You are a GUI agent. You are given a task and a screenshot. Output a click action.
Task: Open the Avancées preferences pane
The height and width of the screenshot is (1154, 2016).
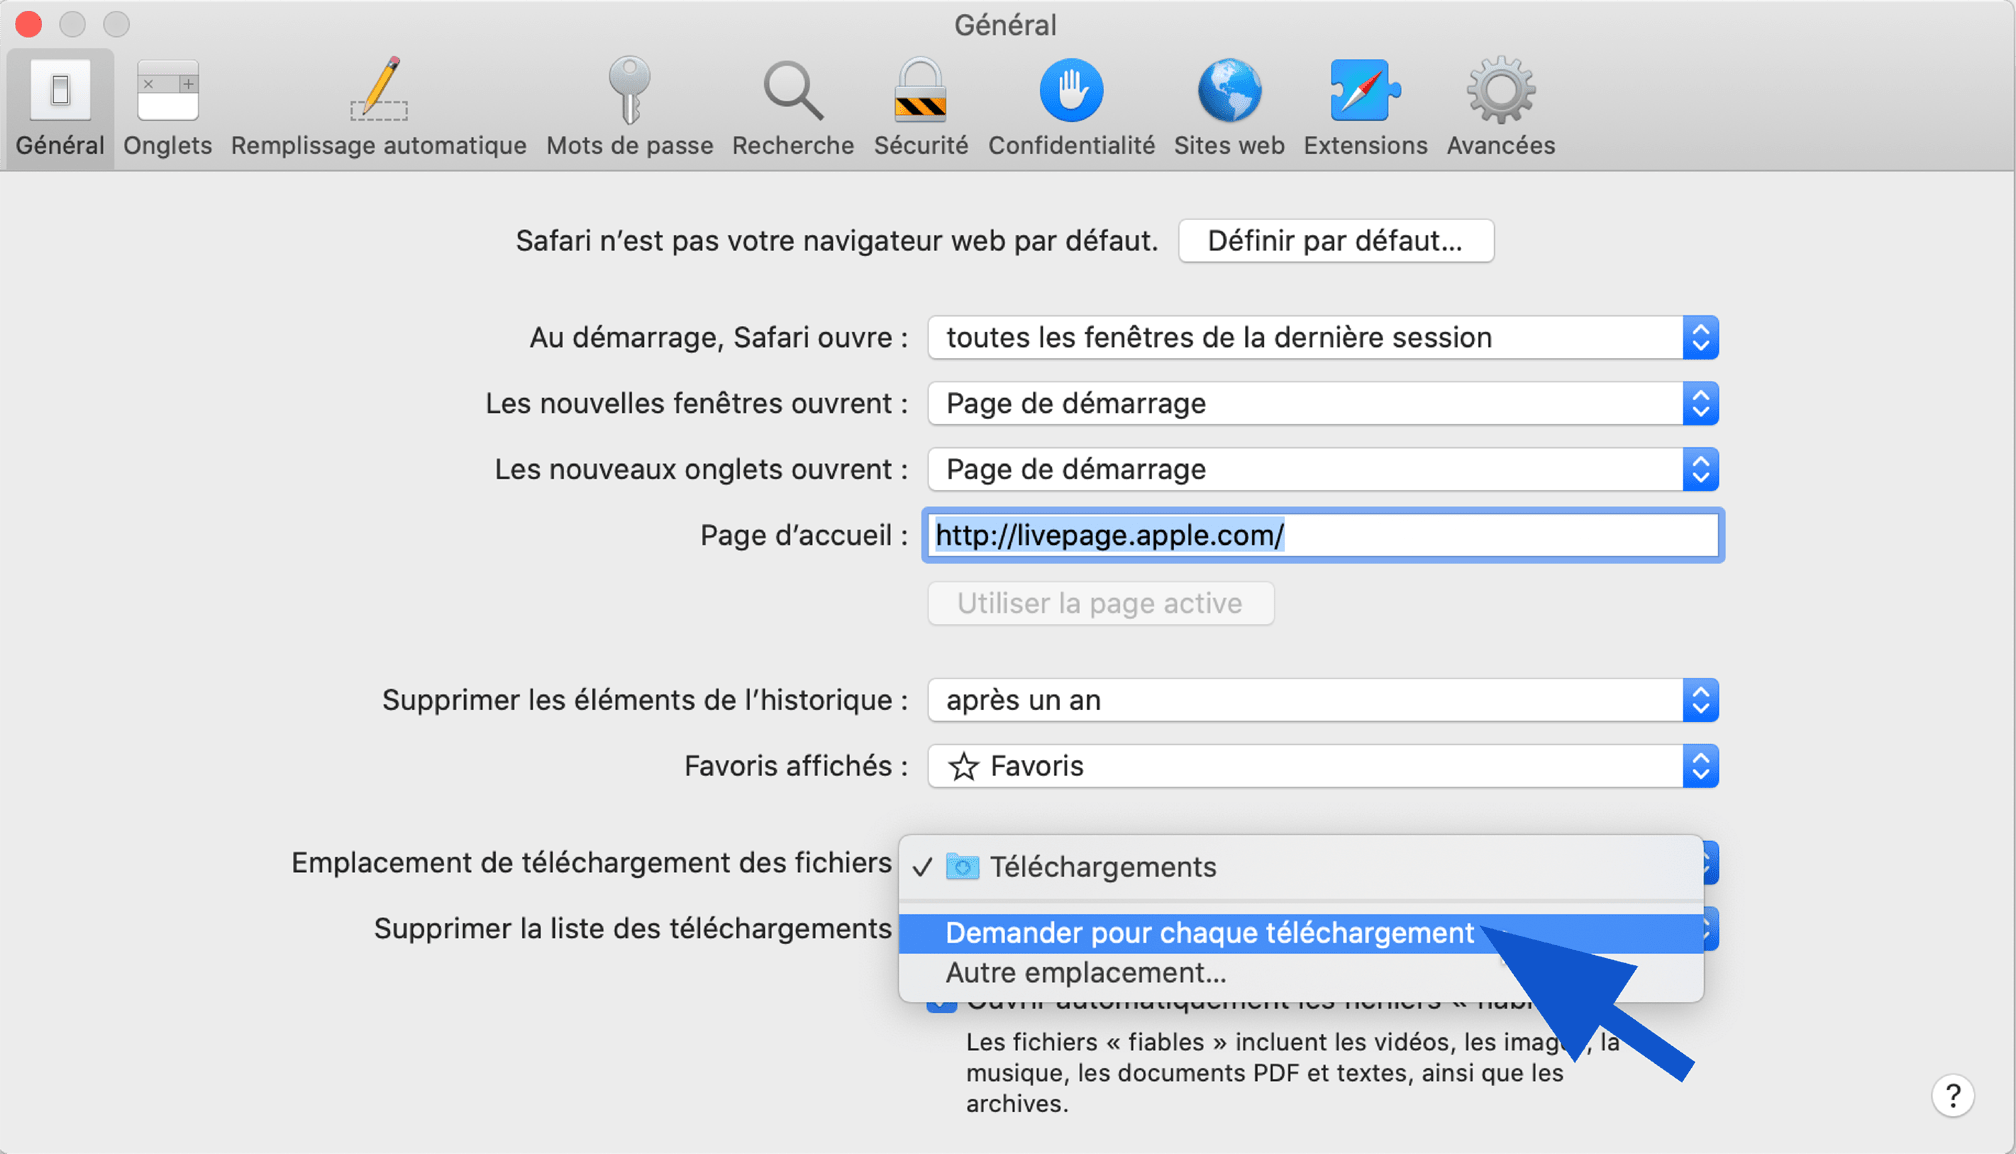click(x=1500, y=108)
